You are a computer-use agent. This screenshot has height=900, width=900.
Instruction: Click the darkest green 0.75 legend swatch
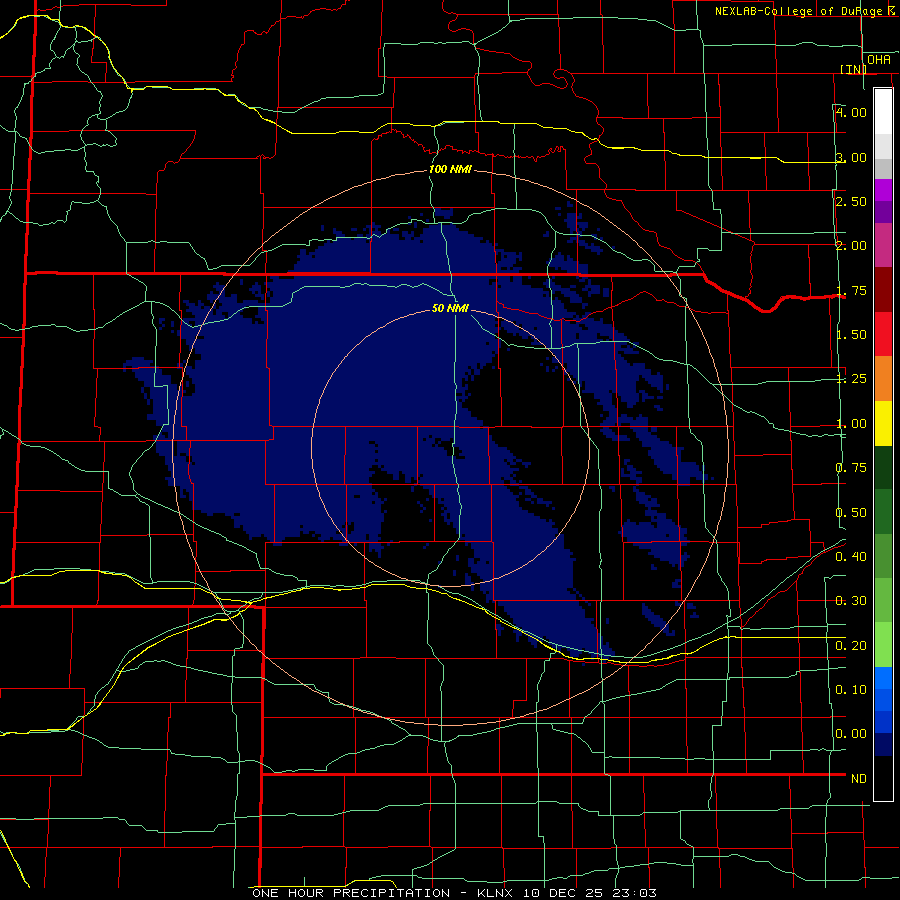coord(883,467)
